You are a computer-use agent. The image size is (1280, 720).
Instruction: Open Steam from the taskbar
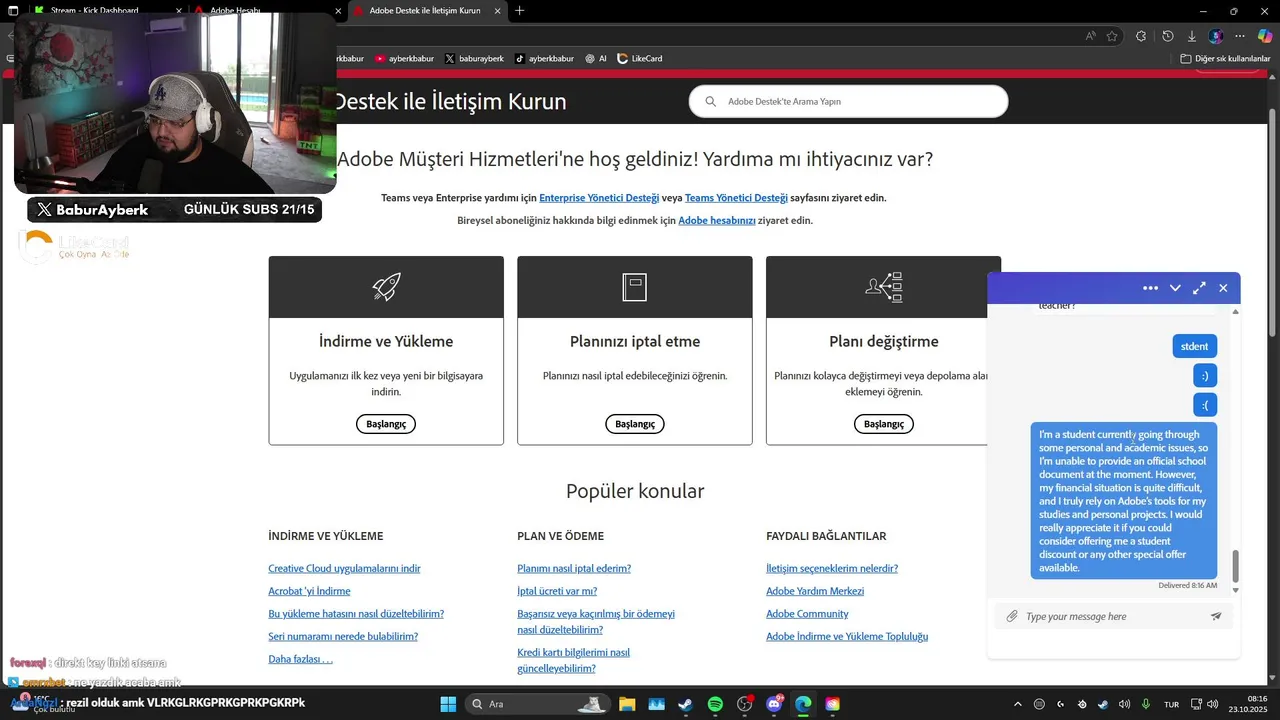point(685,704)
